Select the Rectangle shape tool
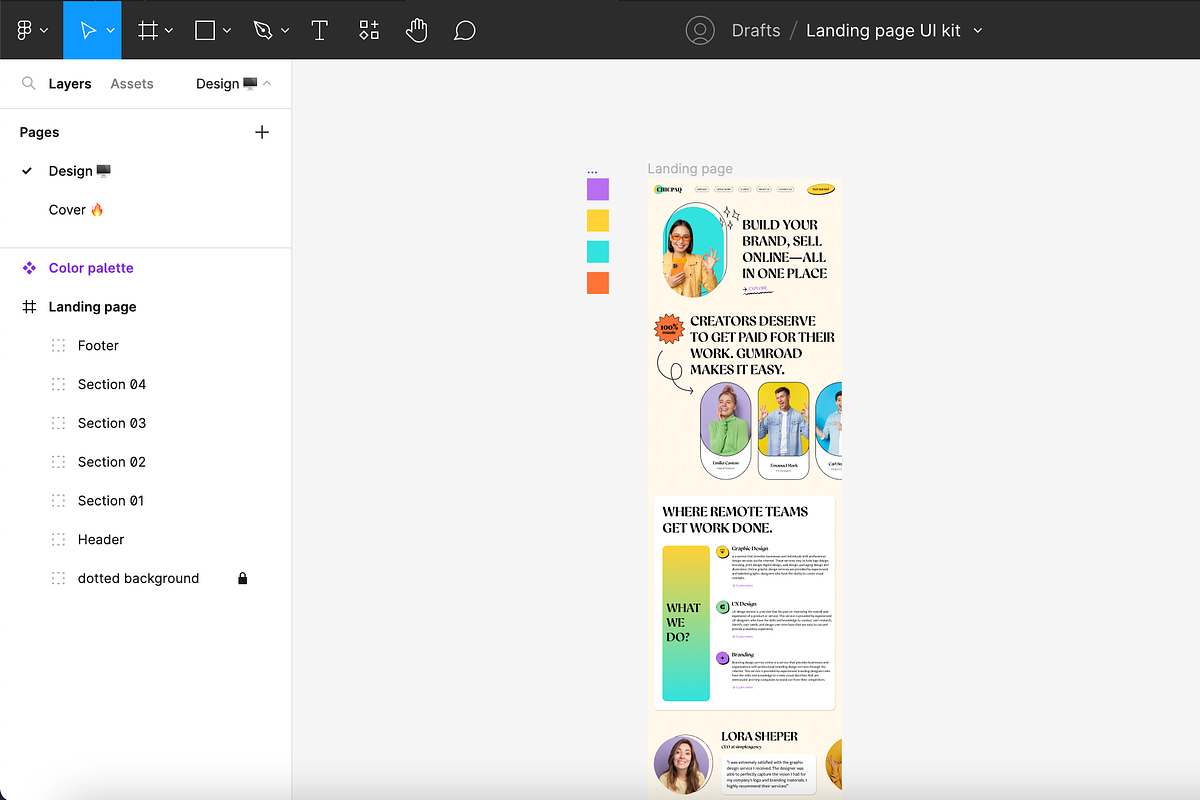The width and height of the screenshot is (1200, 800). click(x=205, y=30)
